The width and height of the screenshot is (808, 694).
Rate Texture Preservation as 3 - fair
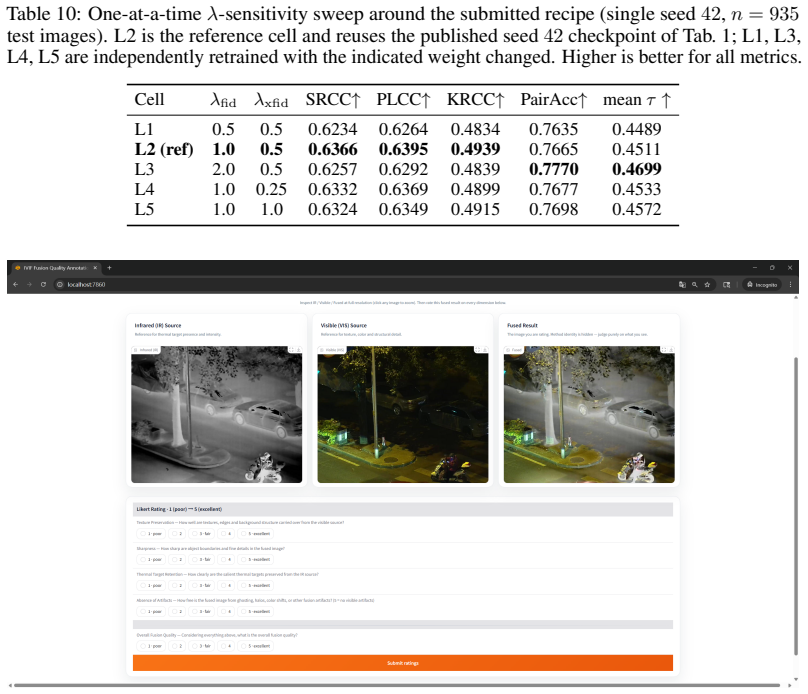coord(201,534)
